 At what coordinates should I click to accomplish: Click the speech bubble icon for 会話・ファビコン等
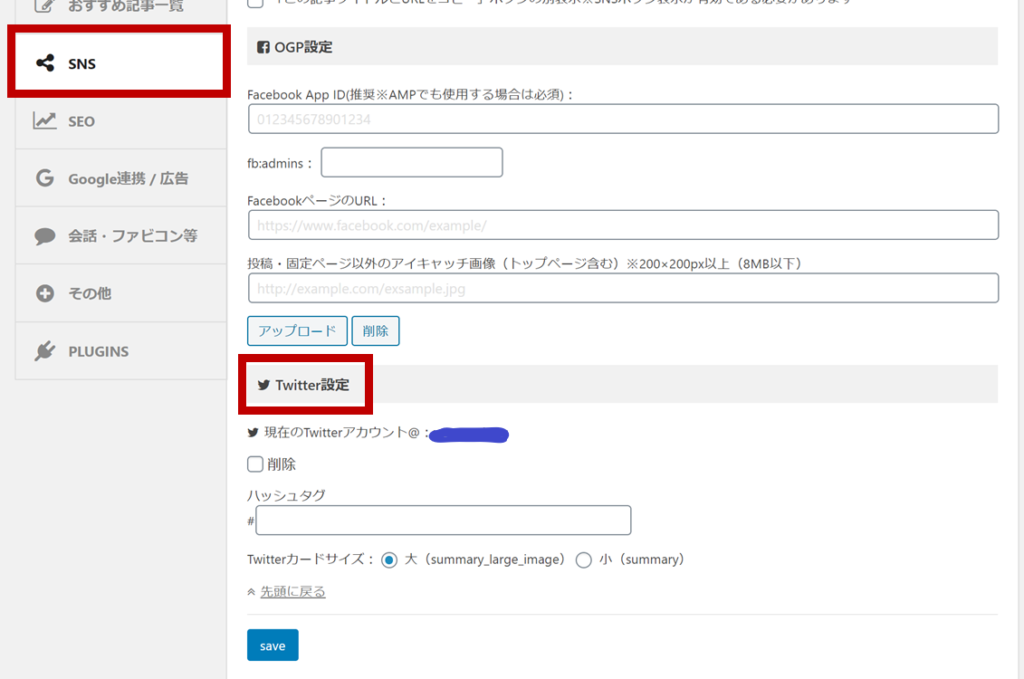pos(44,236)
